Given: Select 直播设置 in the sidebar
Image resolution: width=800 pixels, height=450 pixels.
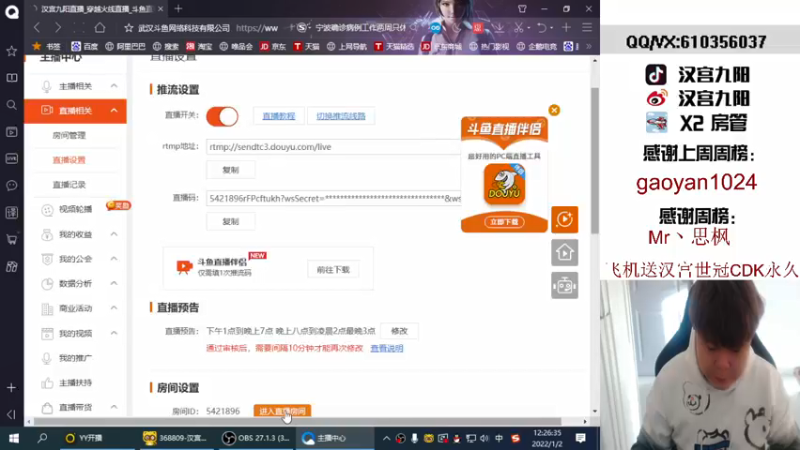Looking at the screenshot, I should point(69,160).
